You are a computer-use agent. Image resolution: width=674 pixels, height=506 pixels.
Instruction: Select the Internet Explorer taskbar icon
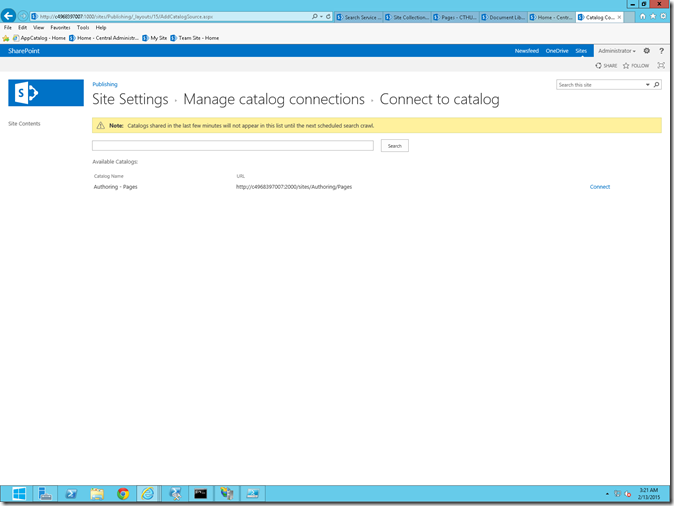[148, 494]
